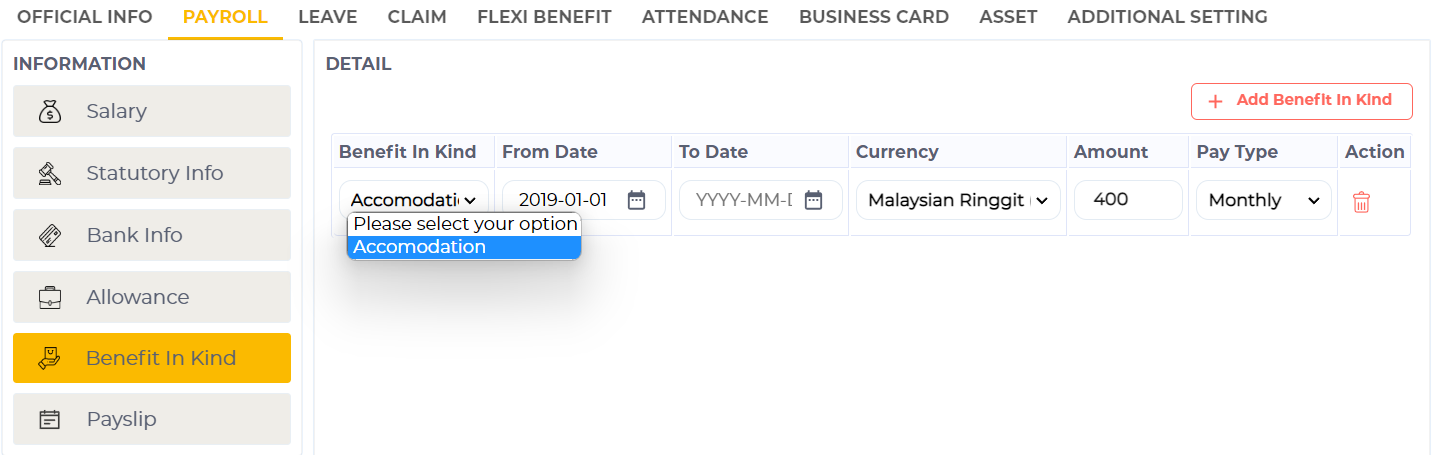This screenshot has height=455, width=1432.
Task: Switch to the Leave tab
Action: point(327,17)
